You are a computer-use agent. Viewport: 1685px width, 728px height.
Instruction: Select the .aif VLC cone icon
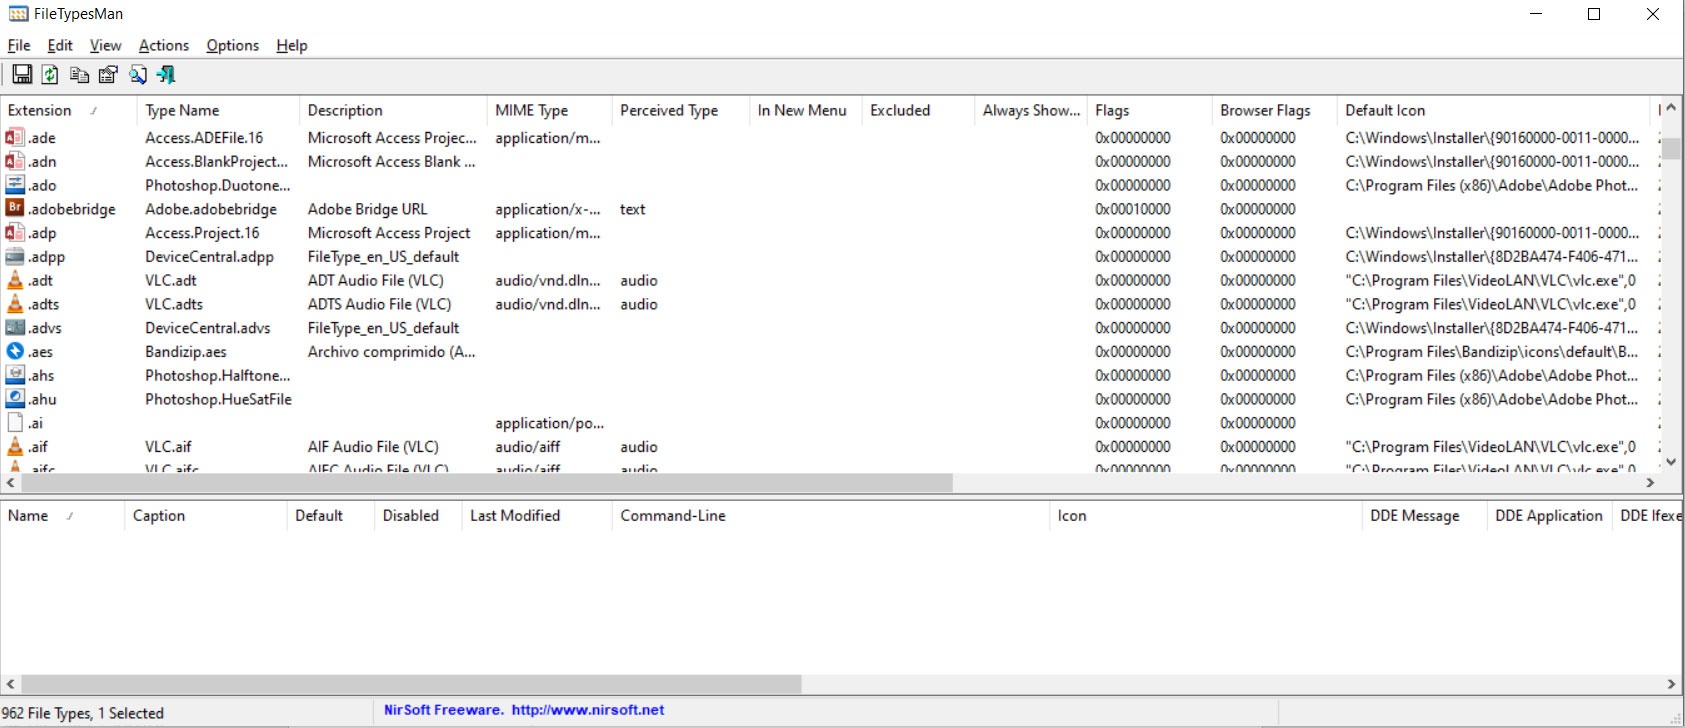[15, 446]
